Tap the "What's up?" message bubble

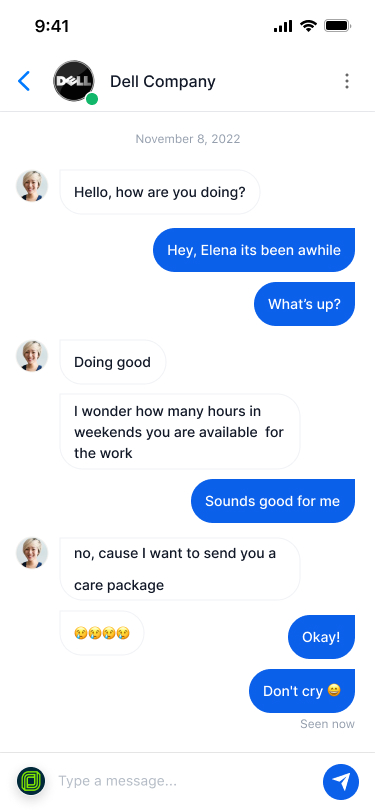[x=305, y=304]
